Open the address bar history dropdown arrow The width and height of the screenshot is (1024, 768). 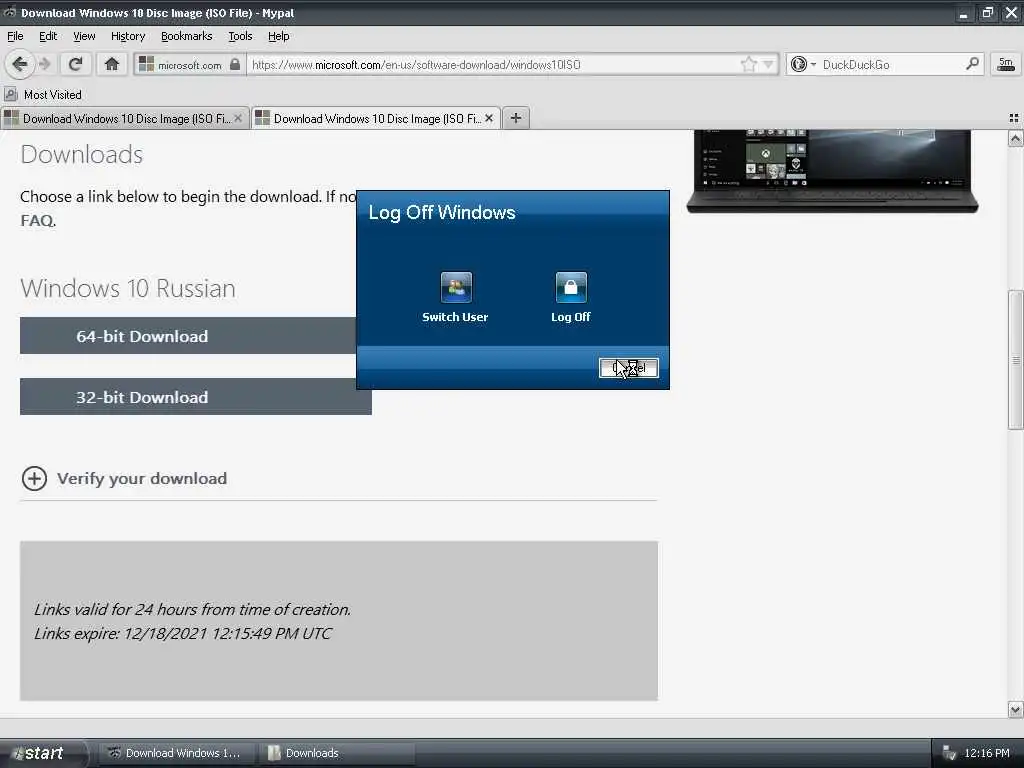point(768,64)
